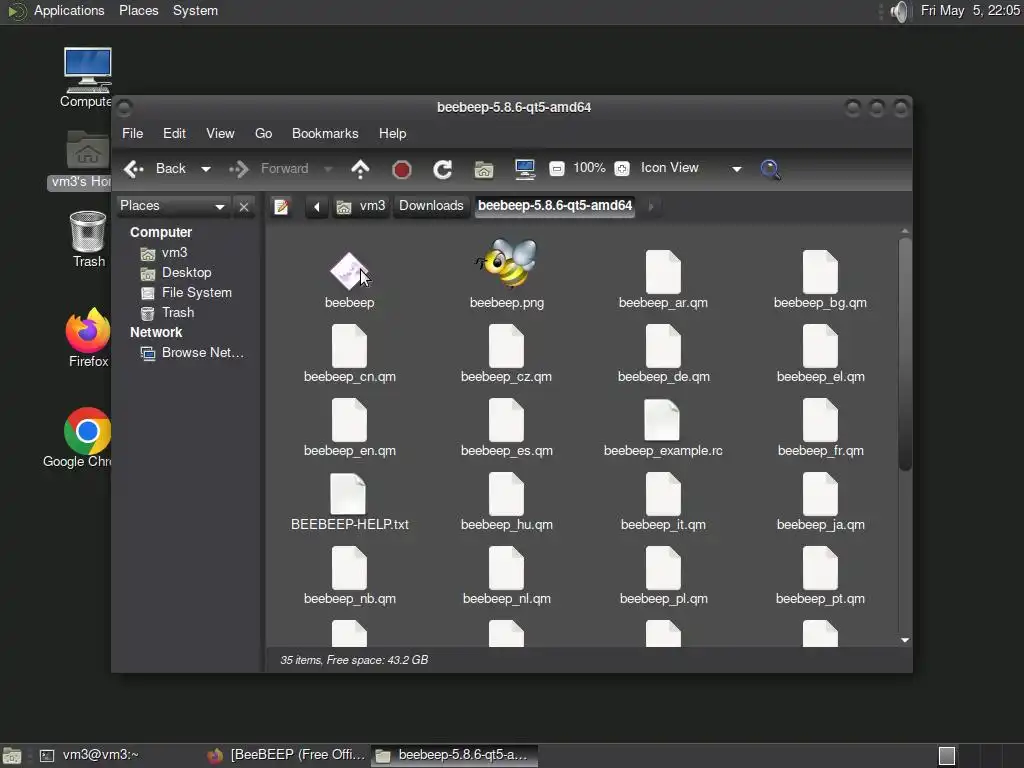Image resolution: width=1024 pixels, height=768 pixels.
Task: Select the beebeep_pt.qm file
Action: click(820, 575)
